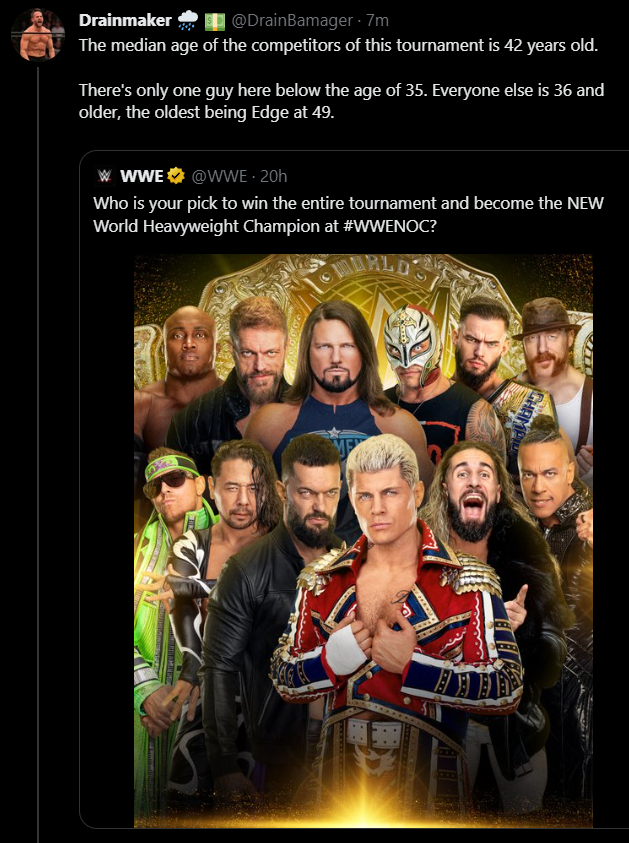This screenshot has height=843, width=629.
Task: Open the Drainmaker display name
Action: click(125, 20)
